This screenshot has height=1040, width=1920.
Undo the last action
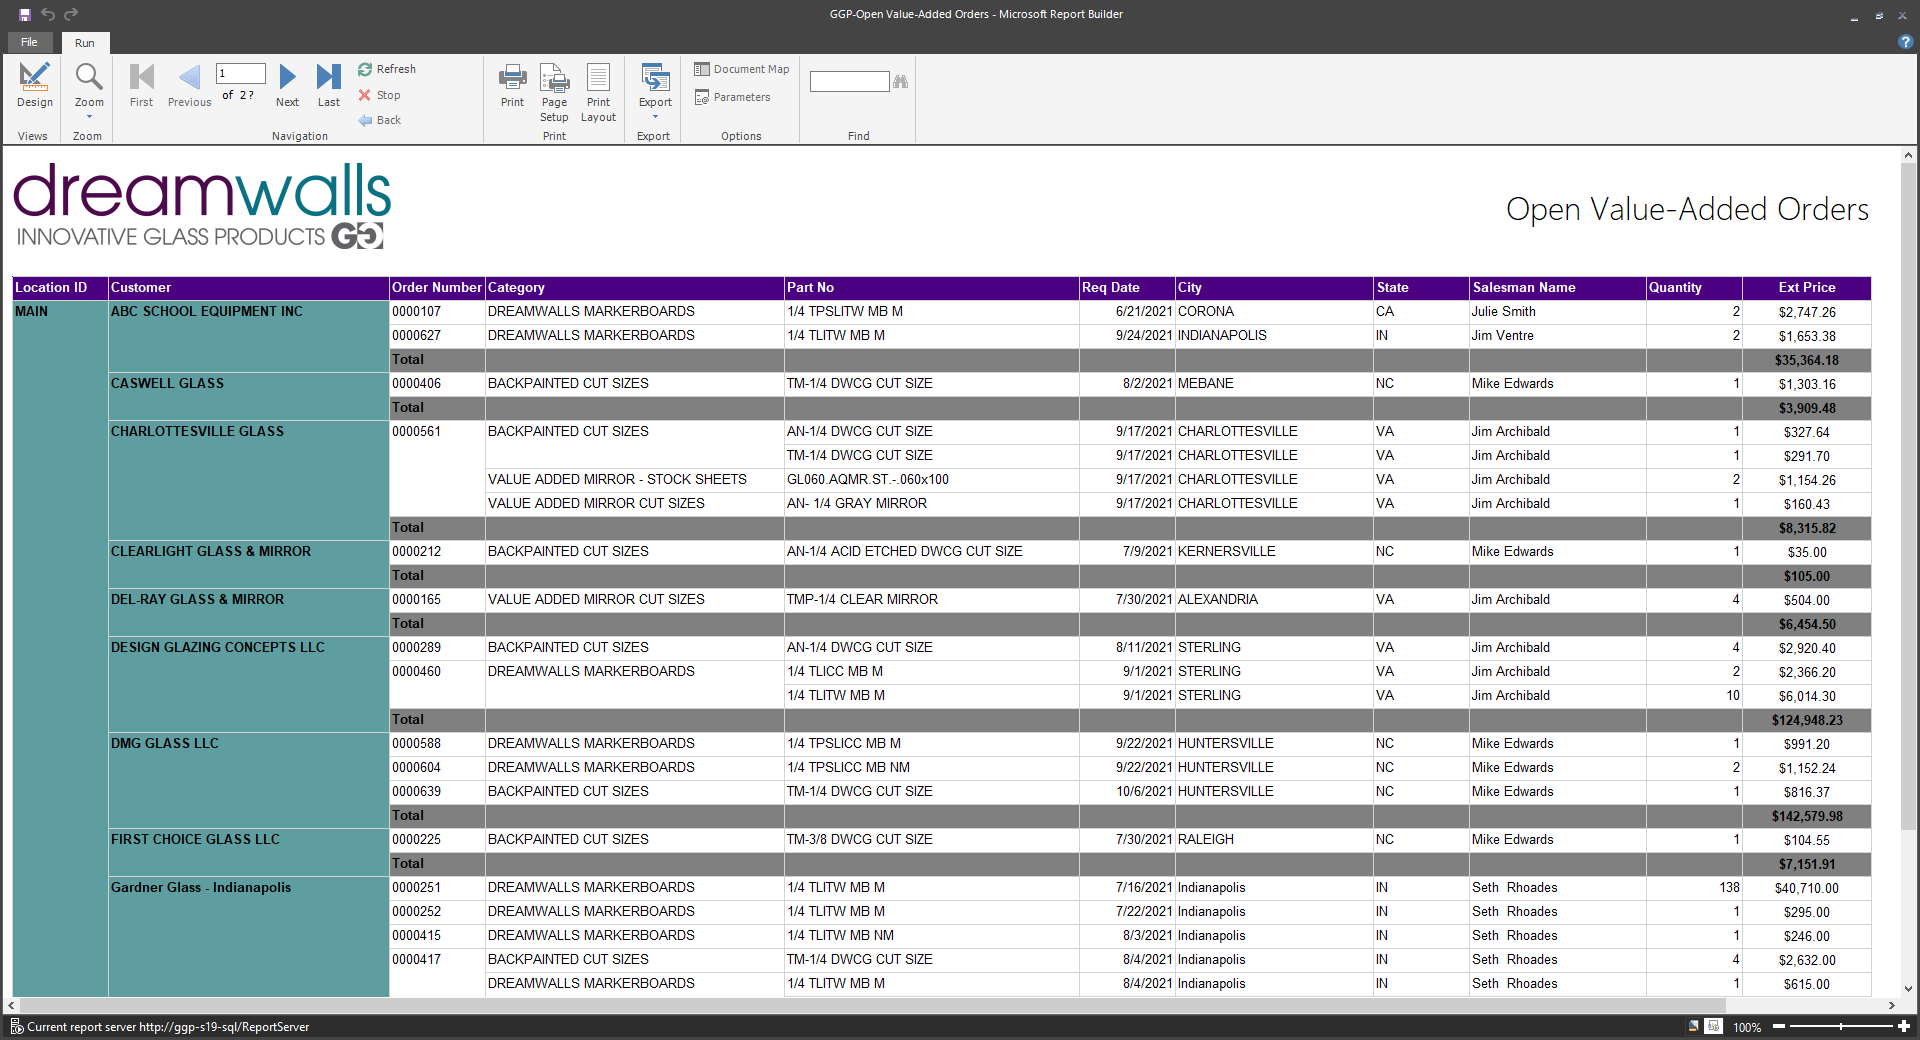coord(48,14)
